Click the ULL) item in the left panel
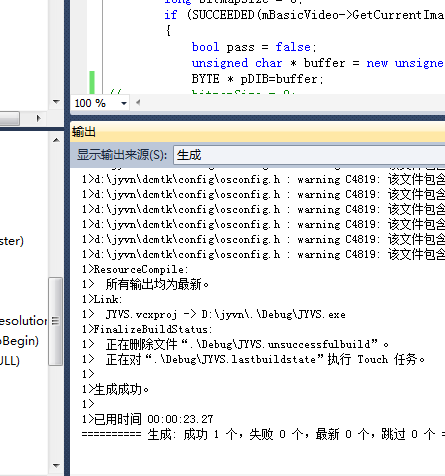 (10, 361)
